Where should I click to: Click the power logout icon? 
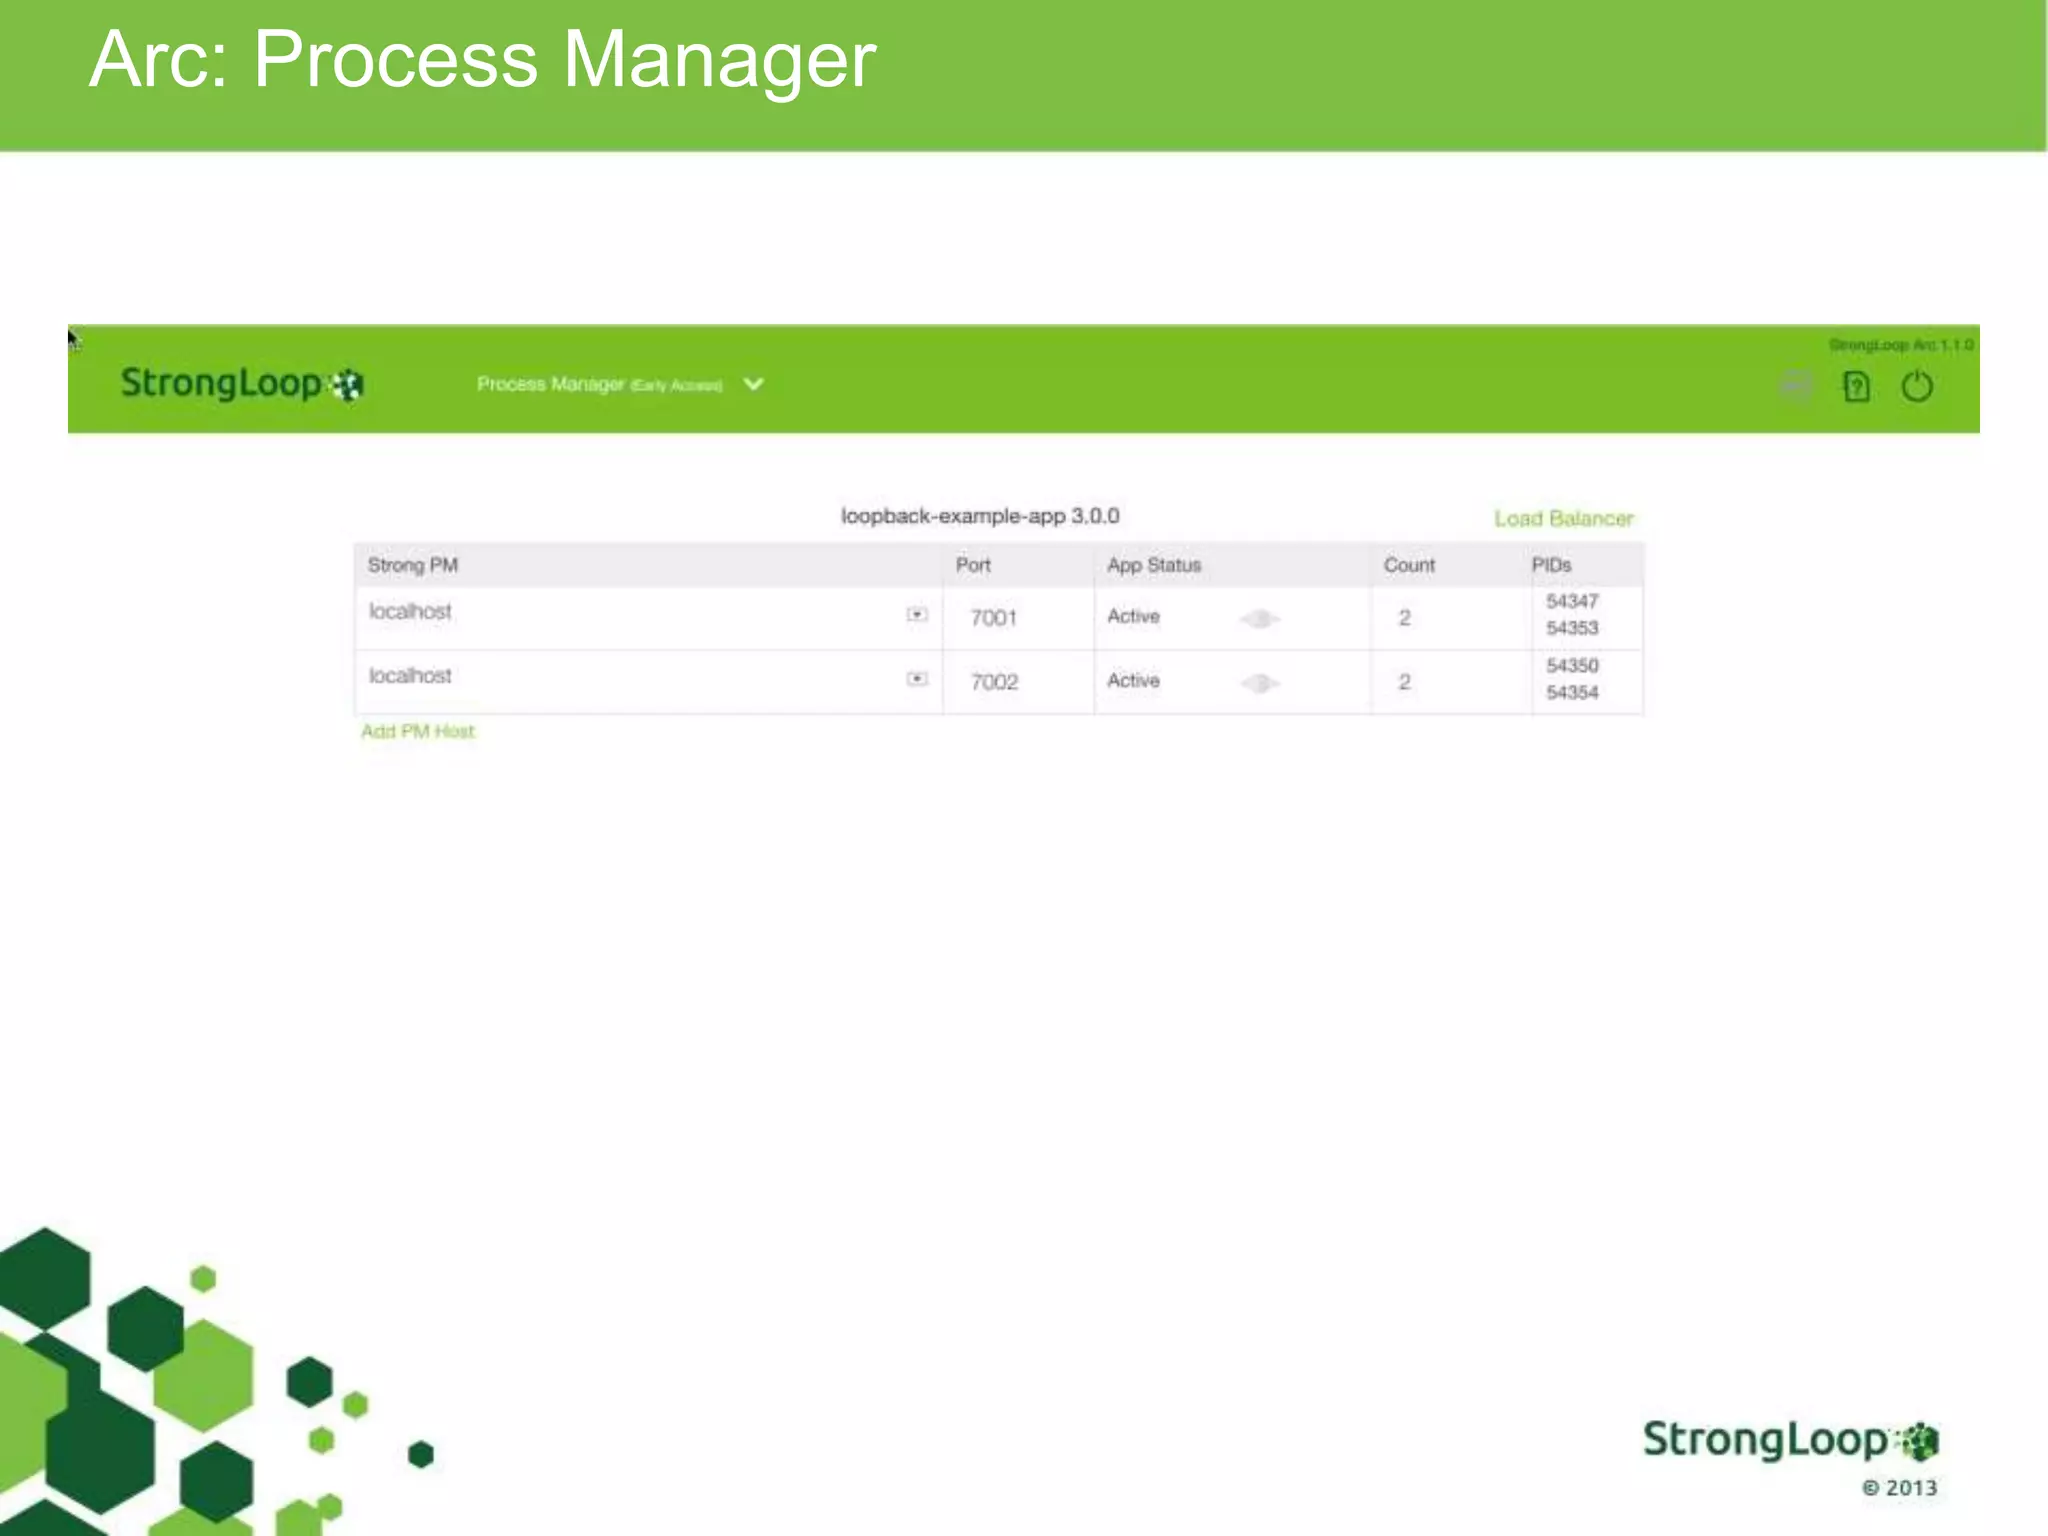click(1917, 386)
